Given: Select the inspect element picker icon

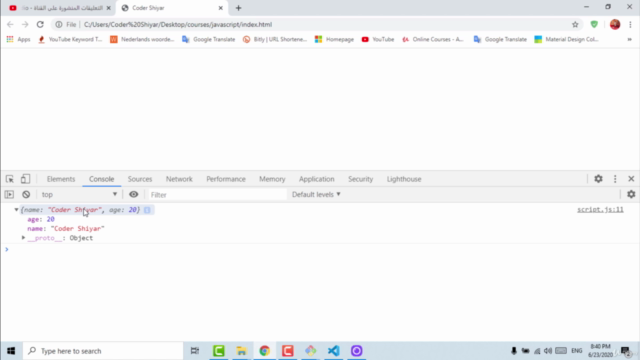Looking at the screenshot, I should (10, 179).
